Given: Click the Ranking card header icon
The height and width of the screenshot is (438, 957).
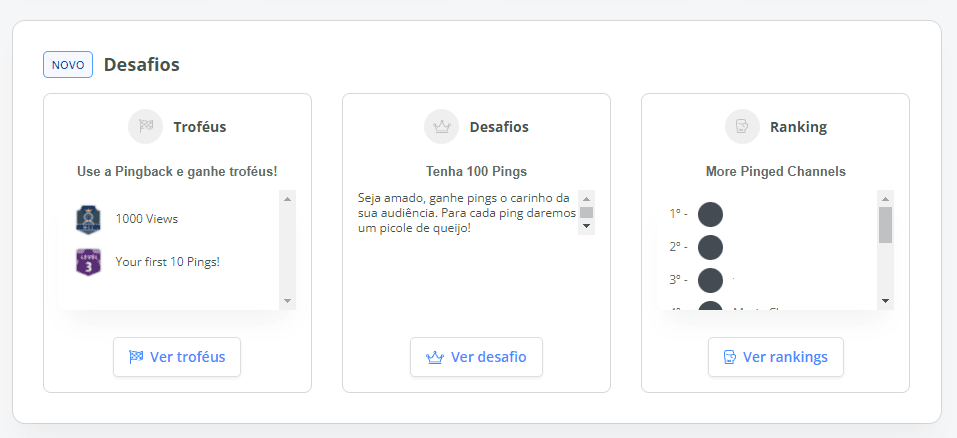Looking at the screenshot, I should tap(742, 127).
